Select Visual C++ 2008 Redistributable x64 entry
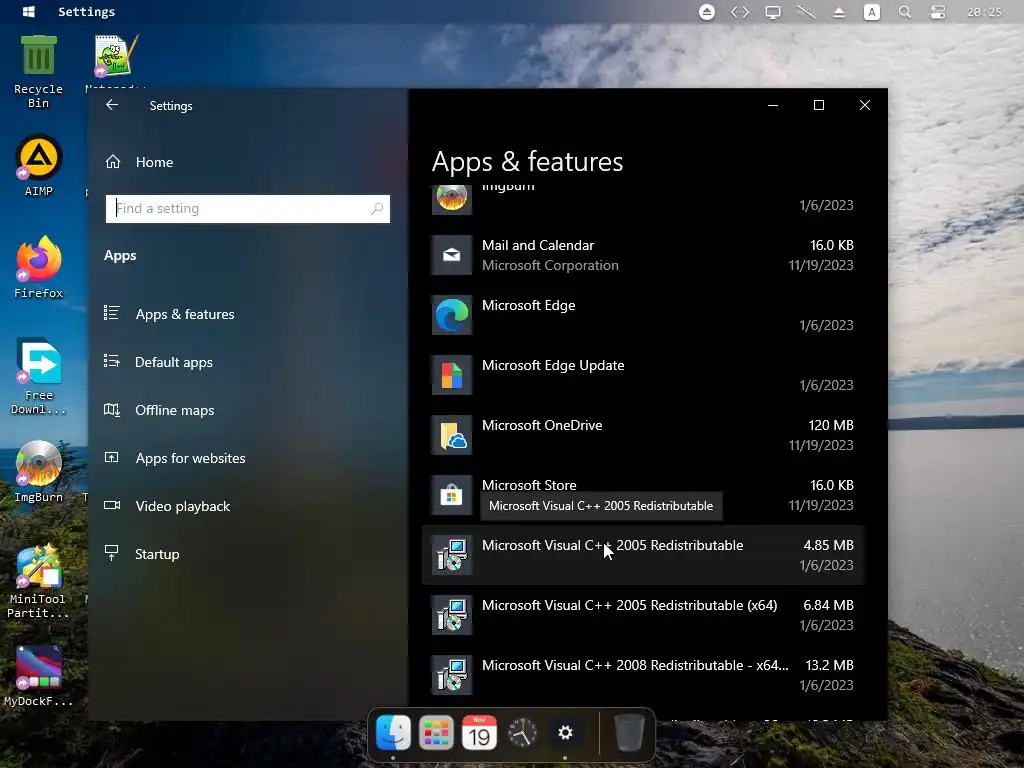The width and height of the screenshot is (1024, 768). [x=643, y=675]
